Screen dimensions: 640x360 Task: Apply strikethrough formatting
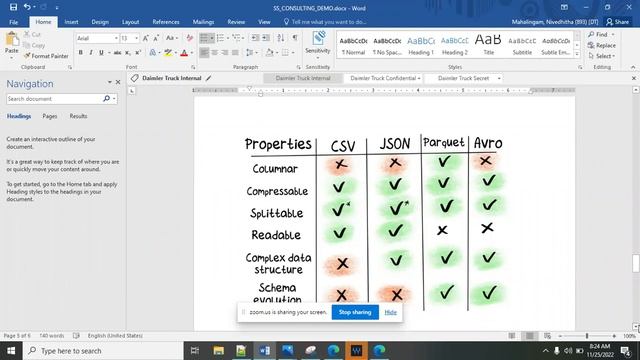[118, 53]
